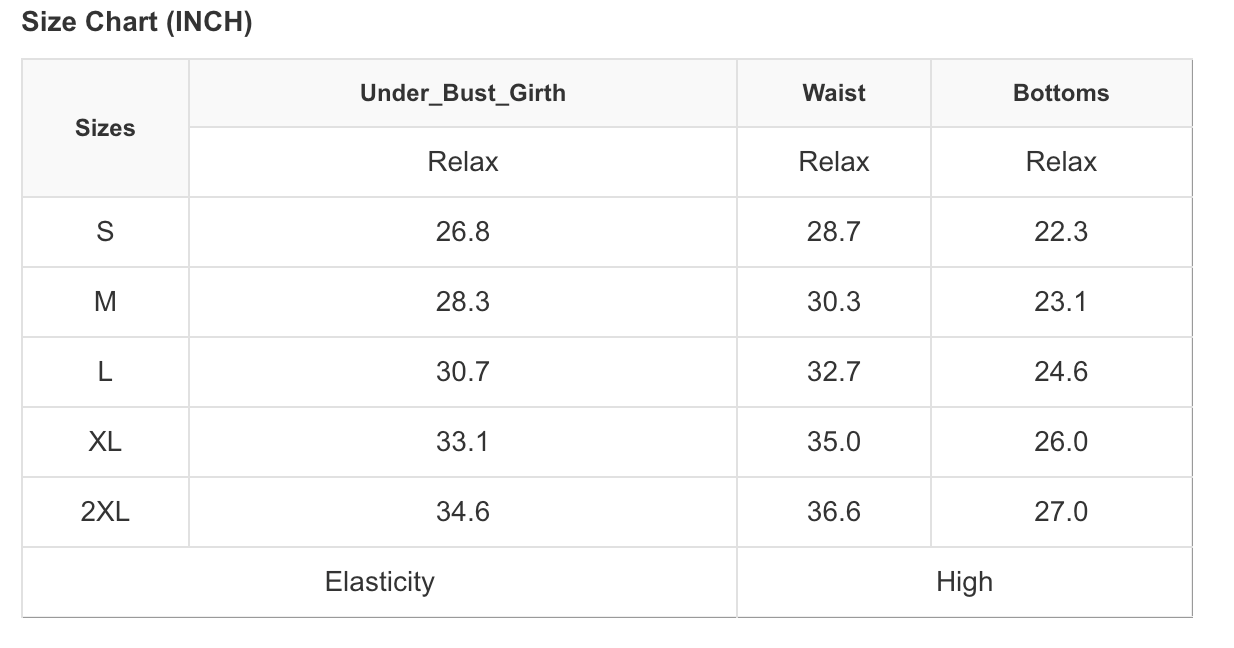Select the size "S" row label

point(105,232)
